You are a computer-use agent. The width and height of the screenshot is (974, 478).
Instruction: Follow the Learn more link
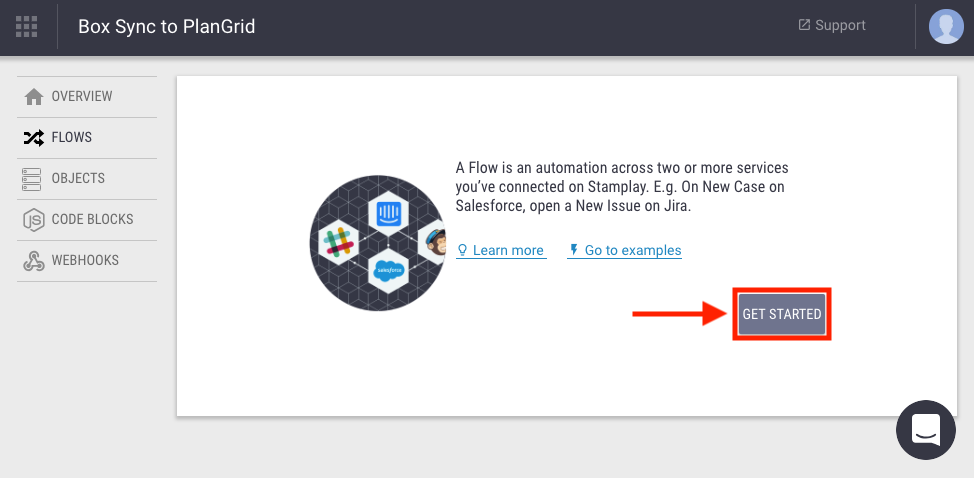[501, 251]
